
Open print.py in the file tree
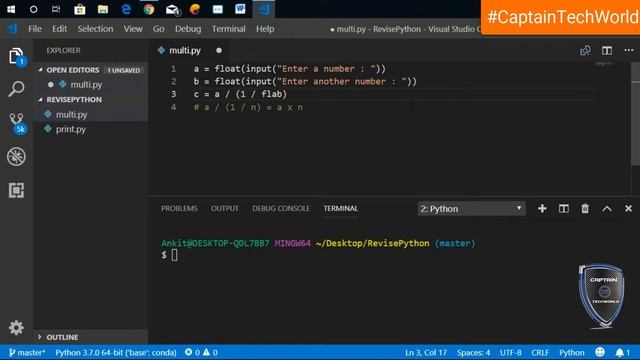click(x=71, y=129)
